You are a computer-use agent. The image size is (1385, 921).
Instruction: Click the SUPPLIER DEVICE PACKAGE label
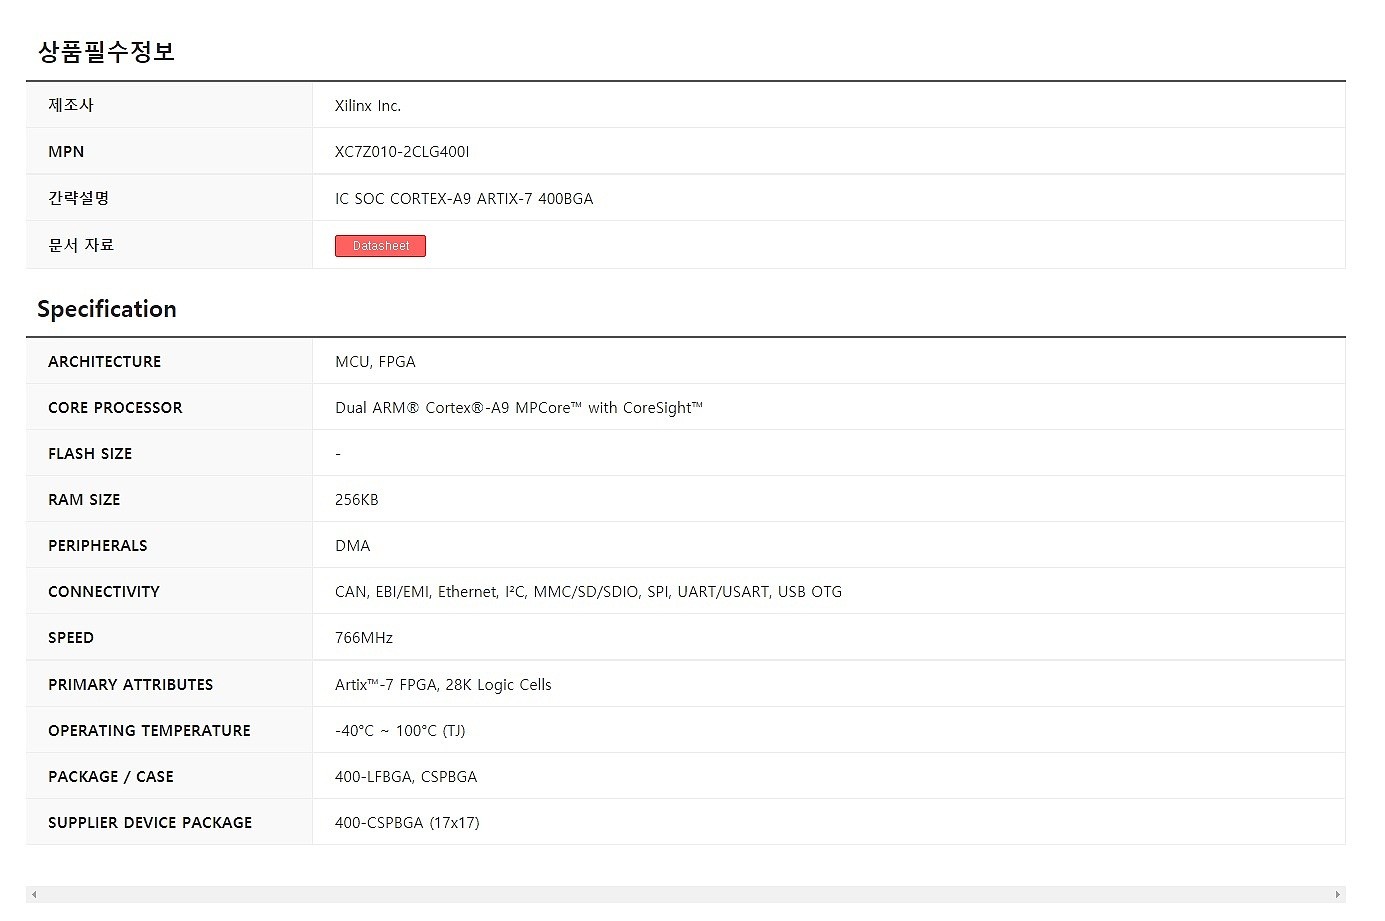(150, 823)
